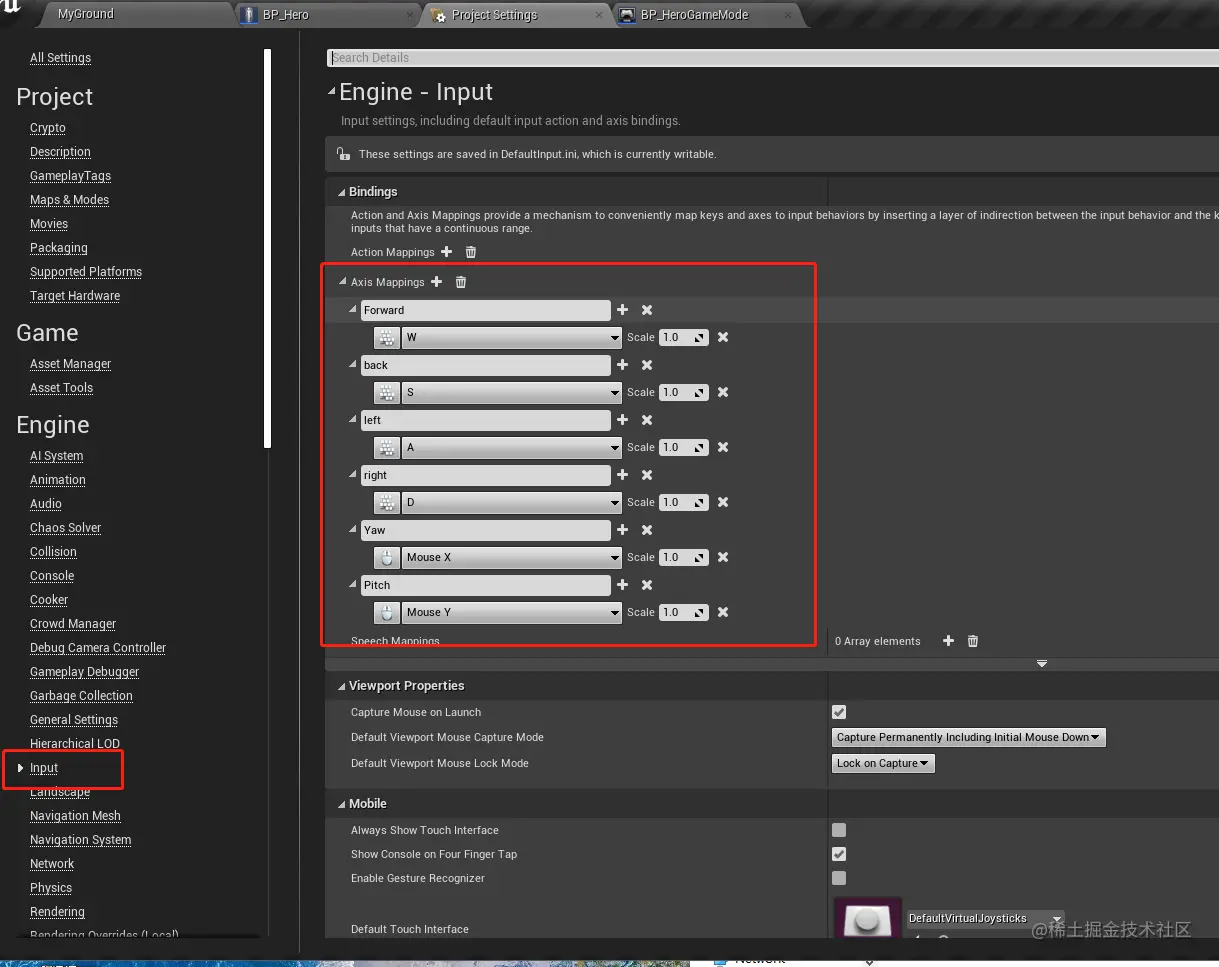Image resolution: width=1219 pixels, height=967 pixels.
Task: Remove the back axis mapping
Action: point(647,365)
